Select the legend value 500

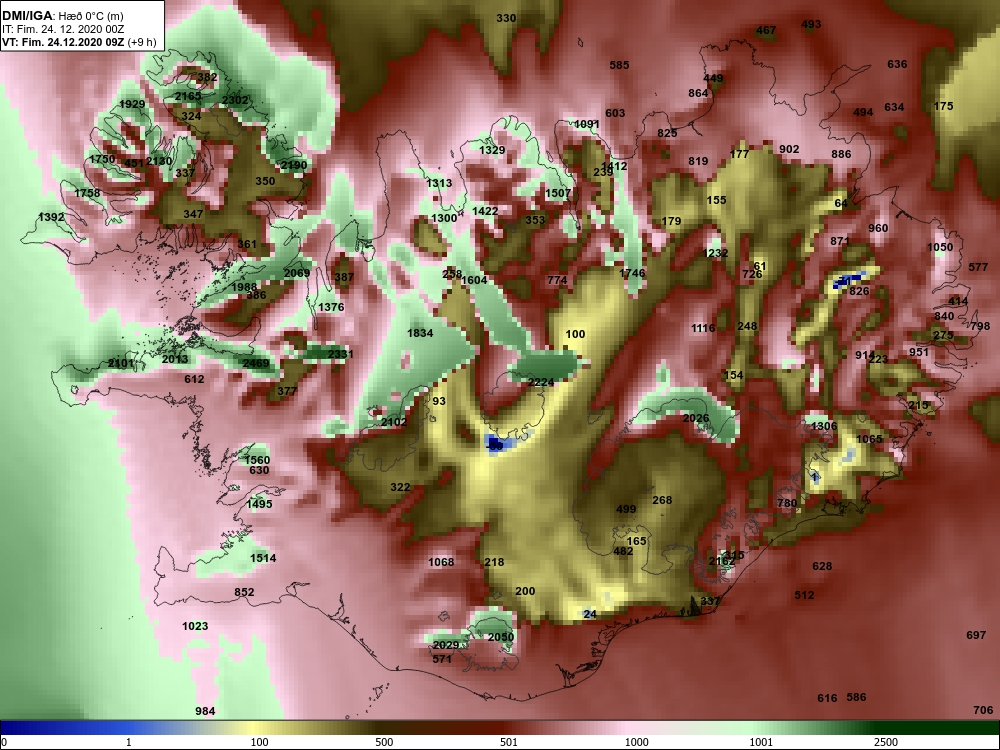point(384,742)
